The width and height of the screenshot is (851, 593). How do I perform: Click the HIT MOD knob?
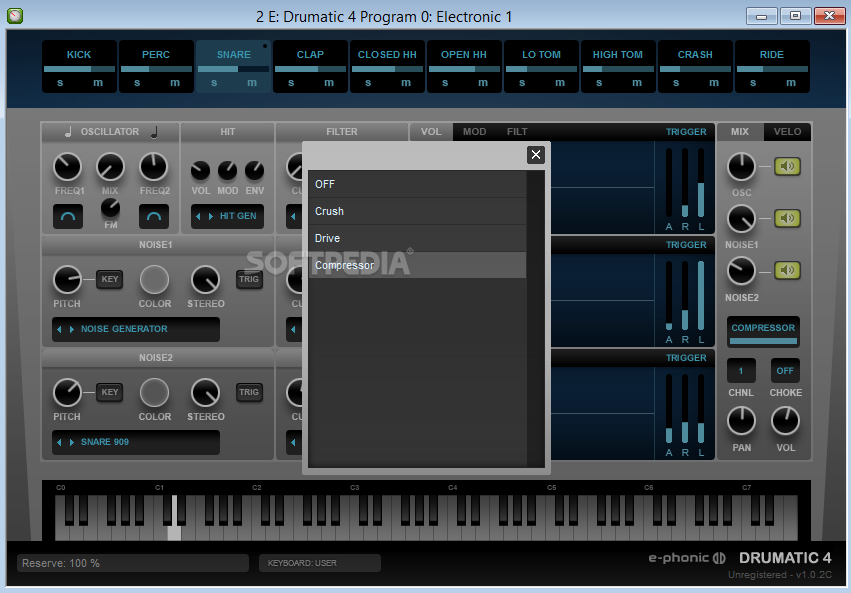pyautogui.click(x=227, y=170)
